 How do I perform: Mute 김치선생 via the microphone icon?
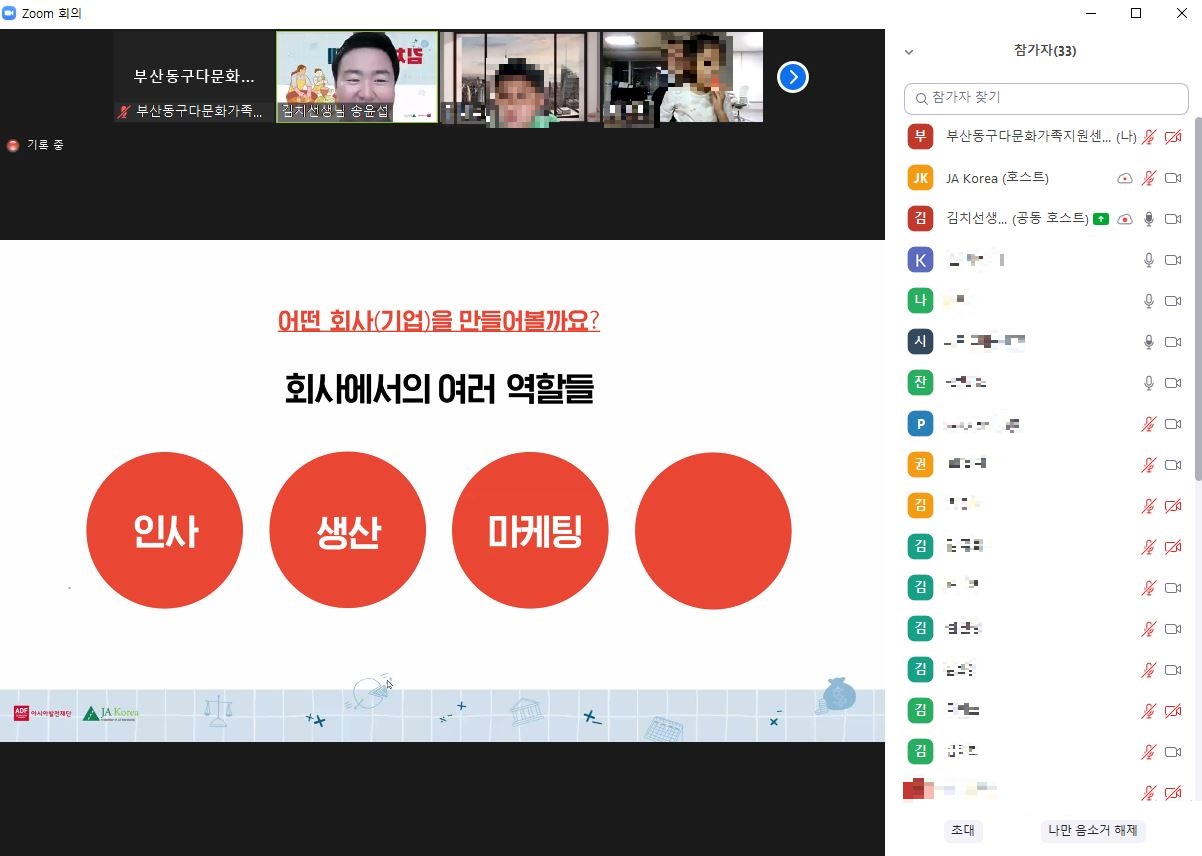click(x=1149, y=218)
